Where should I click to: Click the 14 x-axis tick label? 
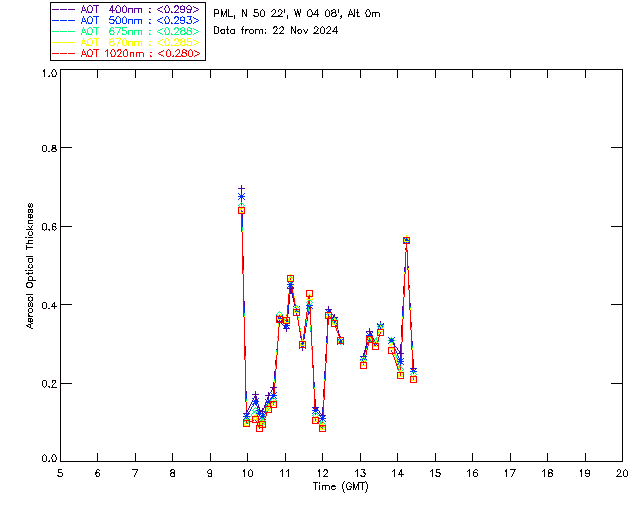(x=398, y=473)
